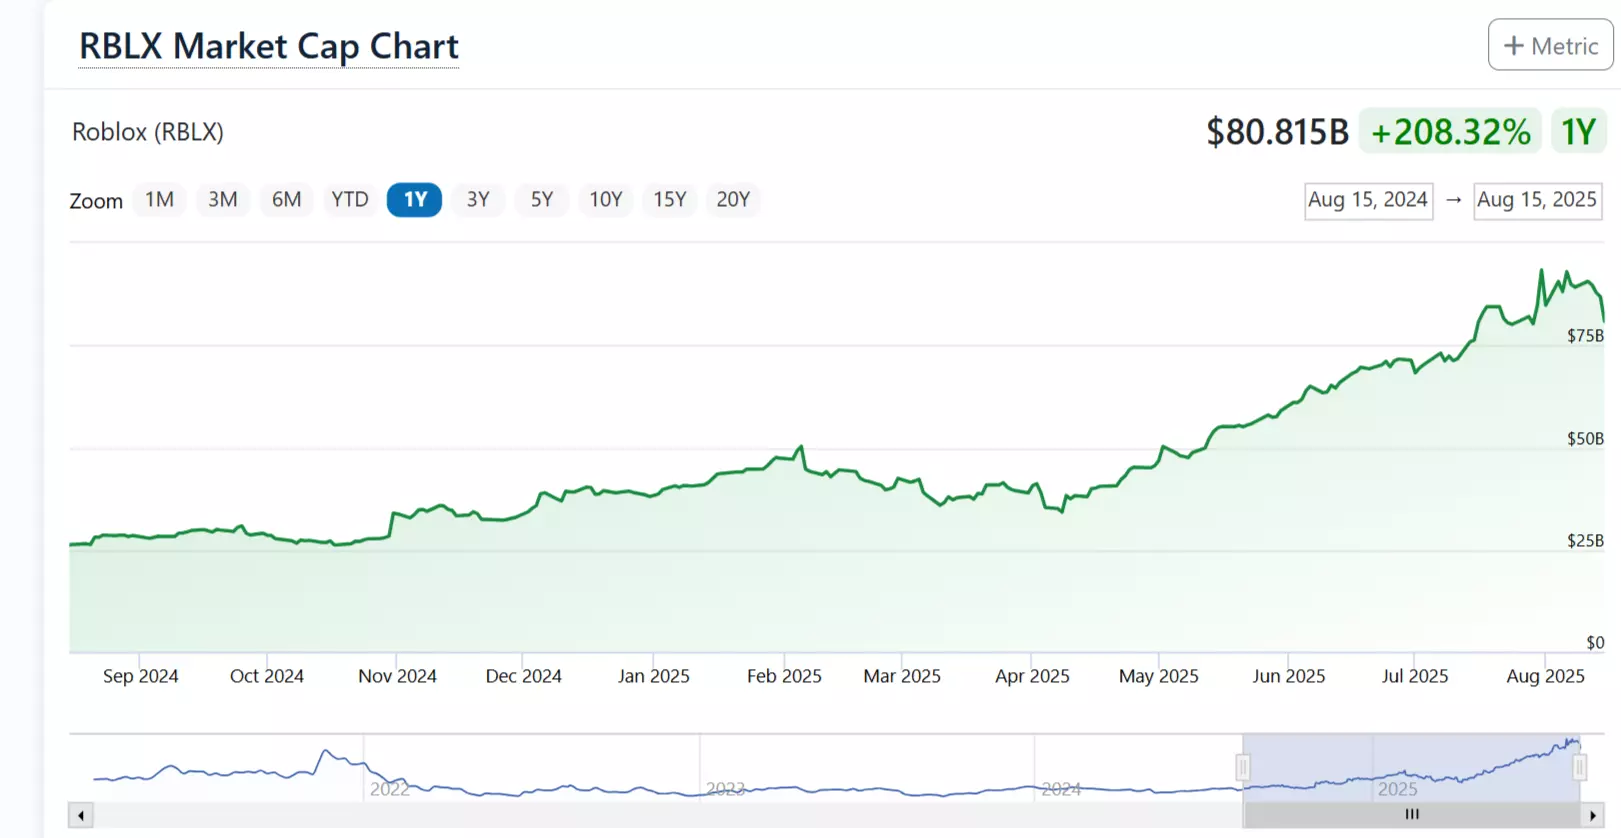1621x838 pixels.
Task: Add a new metric with Metric button
Action: click(1550, 45)
